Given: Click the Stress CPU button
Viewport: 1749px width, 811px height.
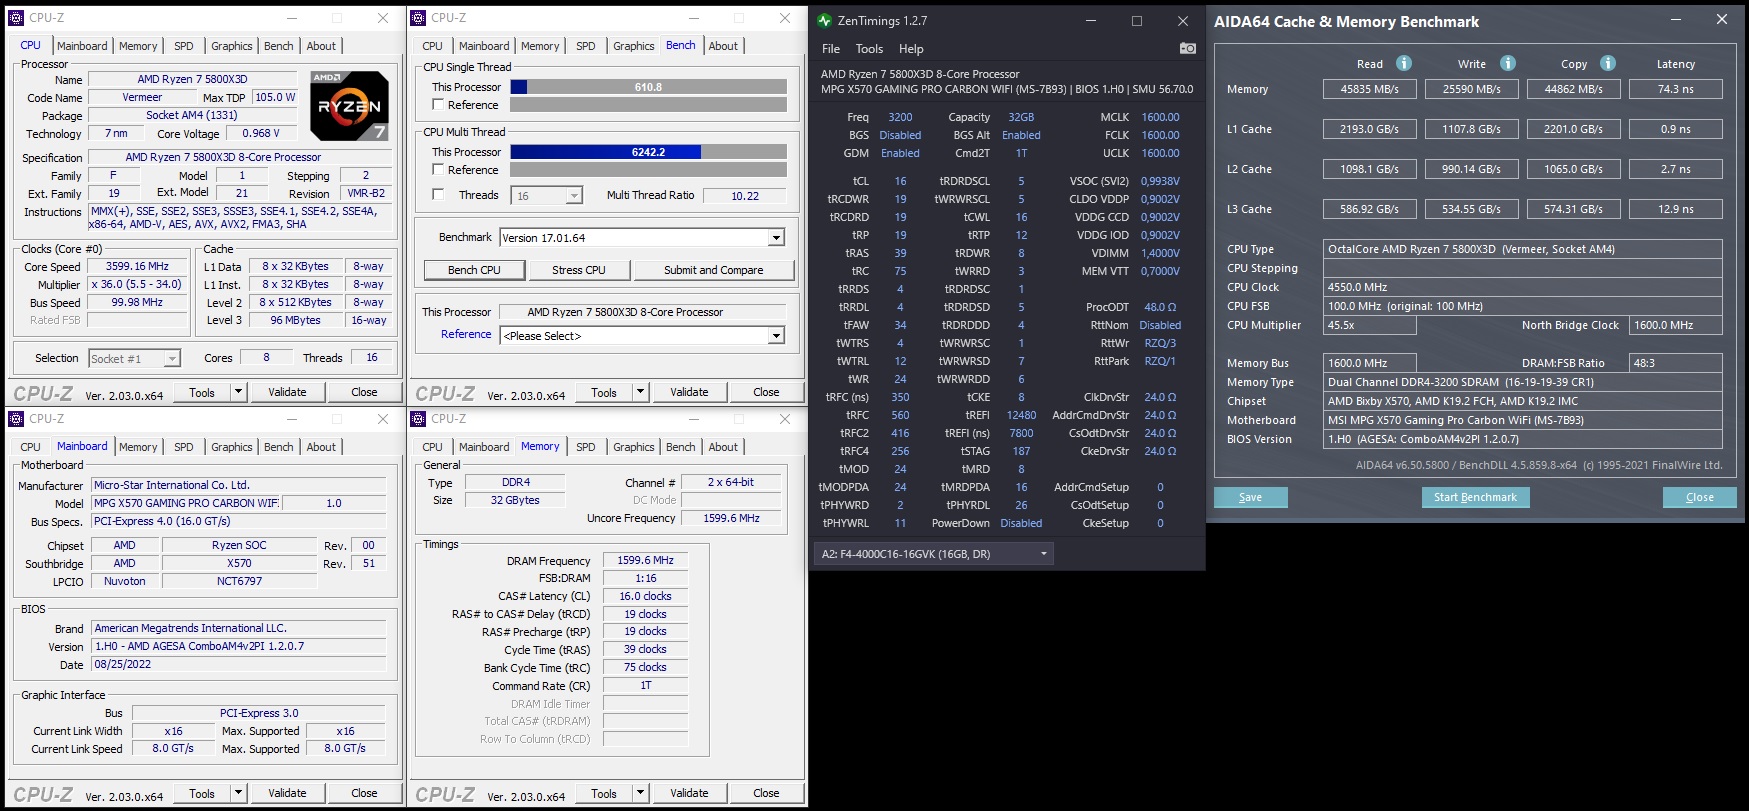Looking at the screenshot, I should [579, 270].
